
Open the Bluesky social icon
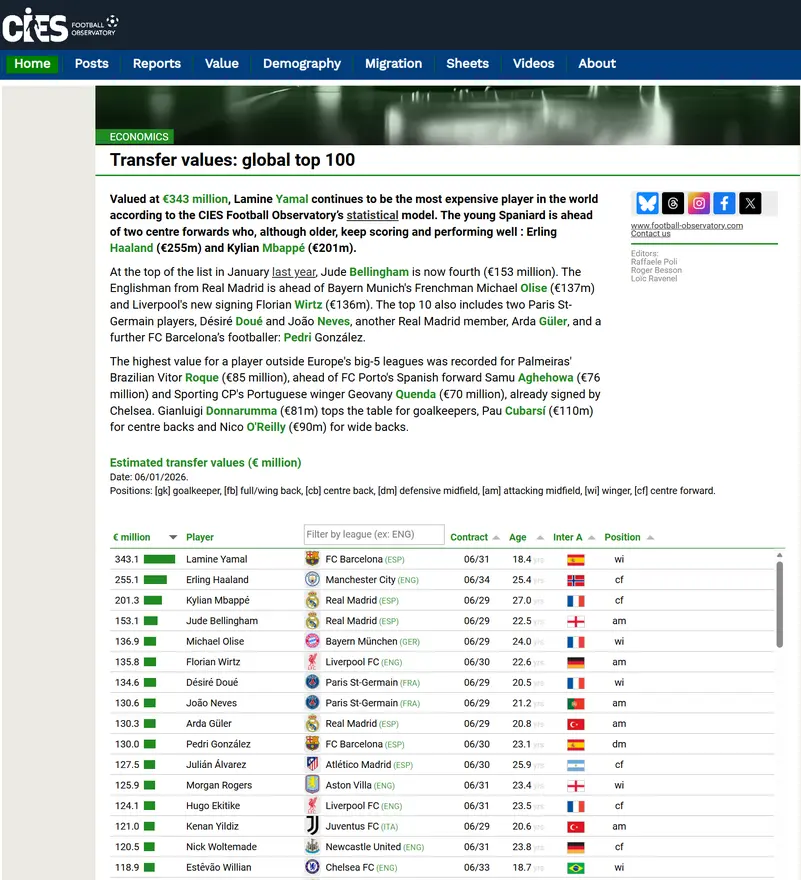click(x=647, y=203)
